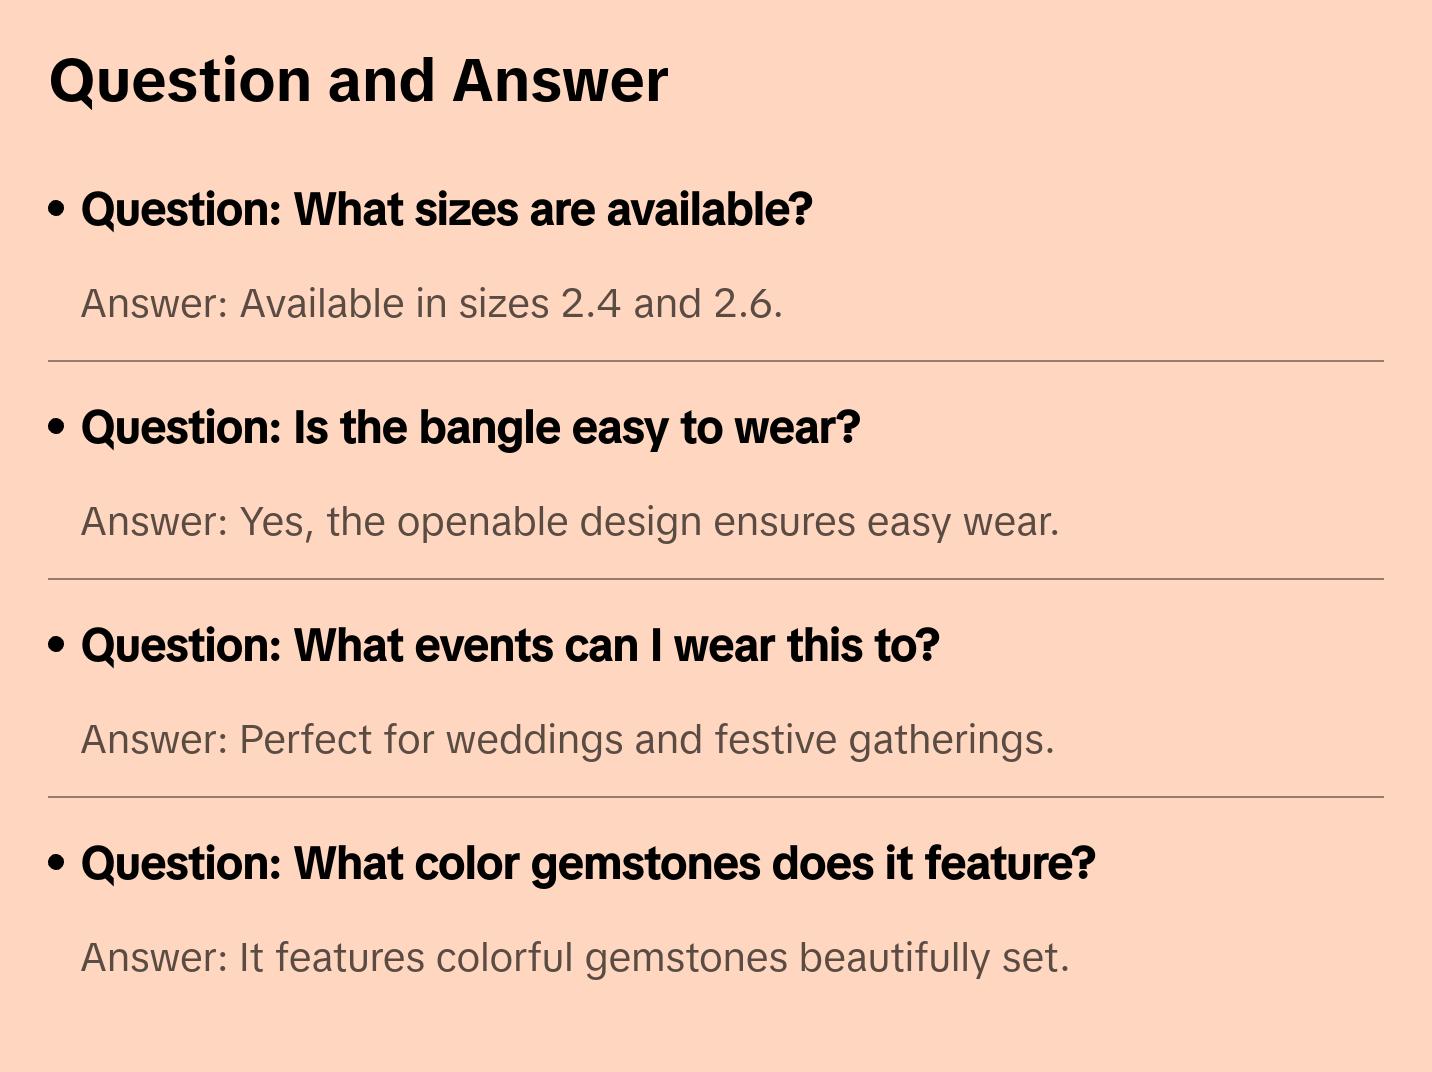Select the "What events can I wear this to?" question
The width and height of the screenshot is (1432, 1072).
[x=510, y=646]
